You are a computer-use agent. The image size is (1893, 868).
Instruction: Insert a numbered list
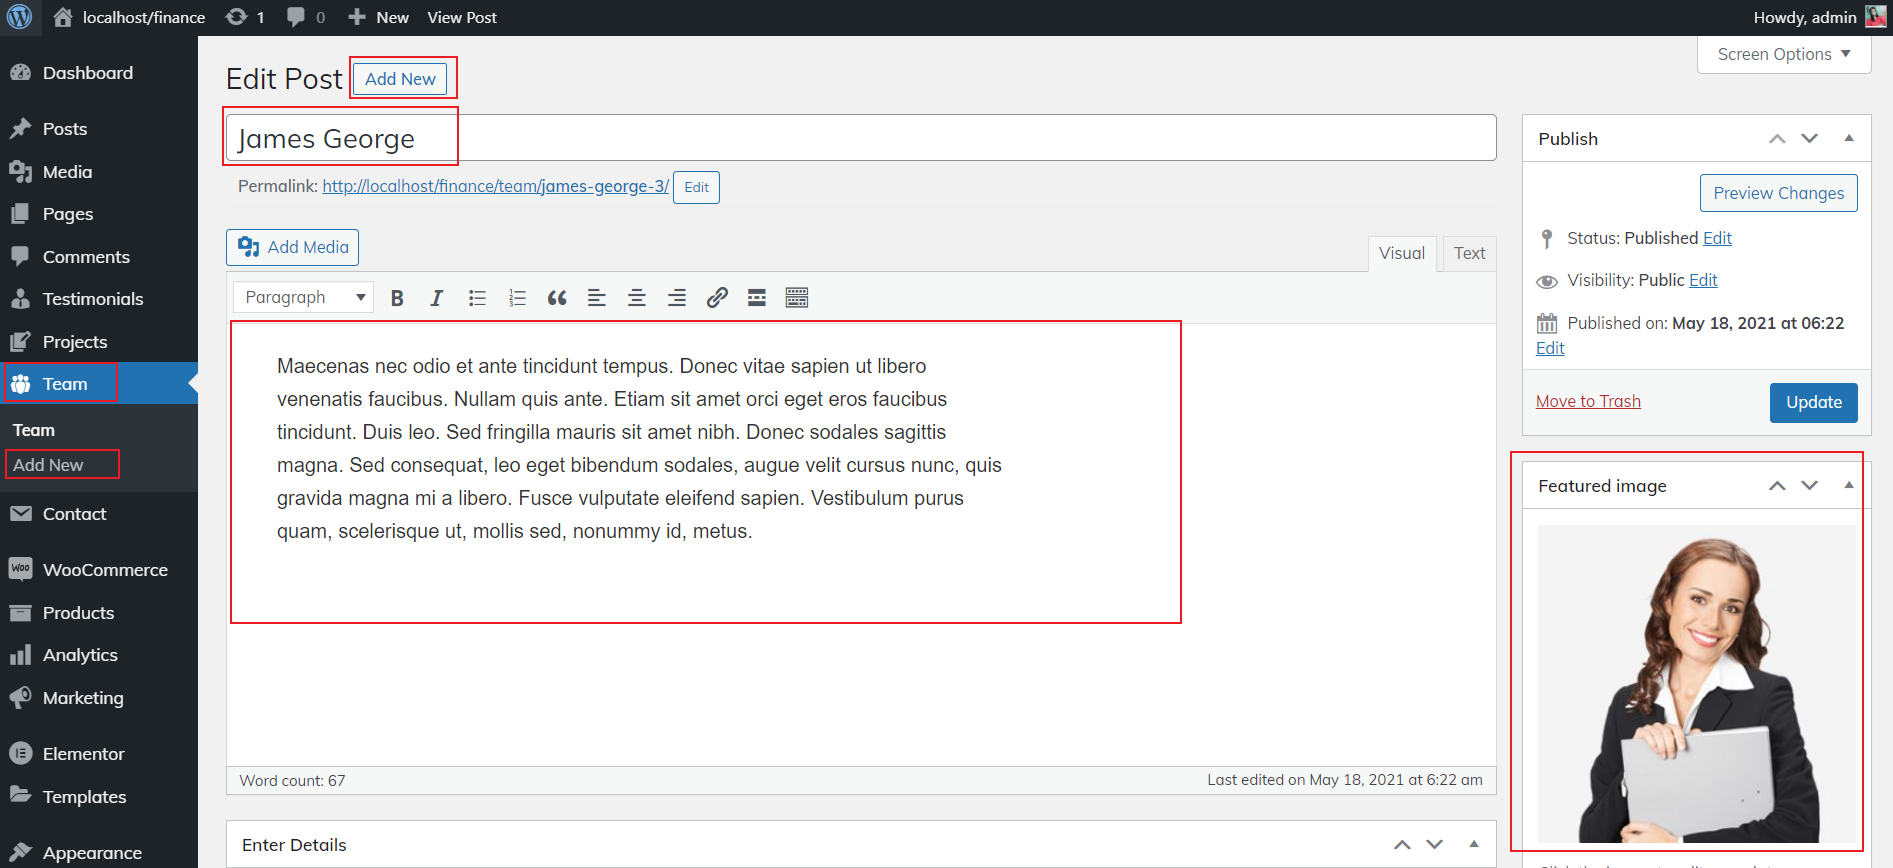pyautogui.click(x=517, y=298)
